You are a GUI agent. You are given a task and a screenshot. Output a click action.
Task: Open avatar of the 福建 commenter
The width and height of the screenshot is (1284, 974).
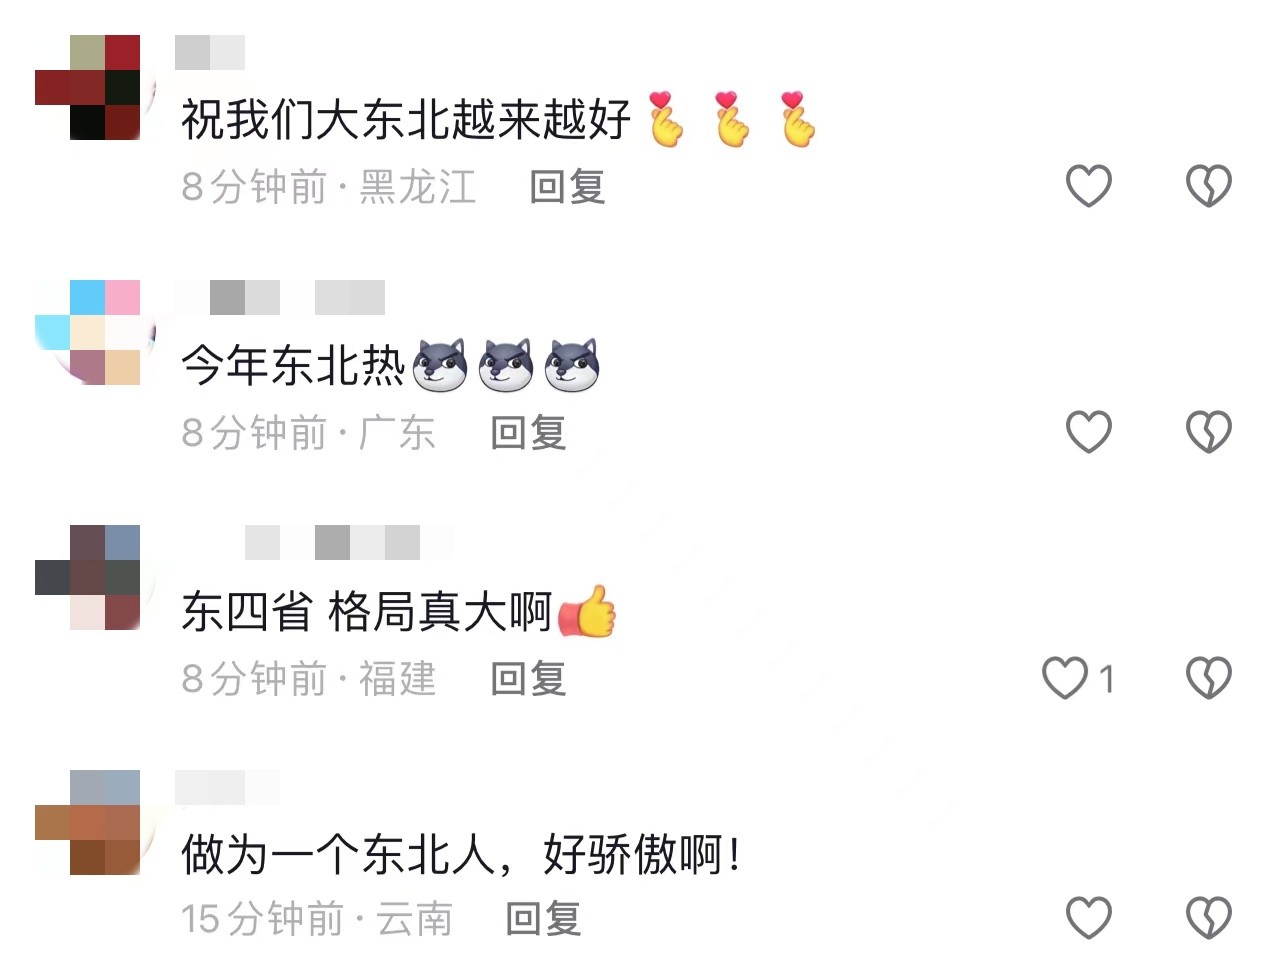[88, 578]
